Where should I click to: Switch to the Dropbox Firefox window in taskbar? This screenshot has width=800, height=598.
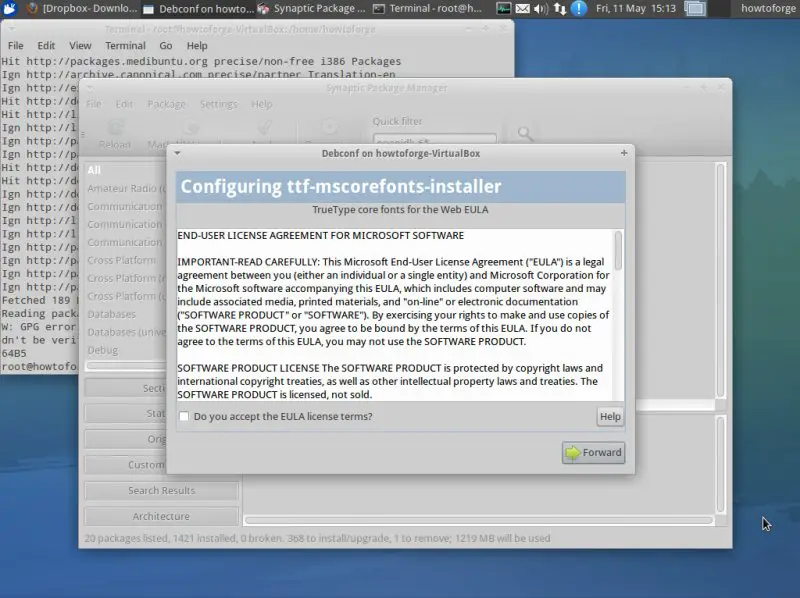pos(82,8)
